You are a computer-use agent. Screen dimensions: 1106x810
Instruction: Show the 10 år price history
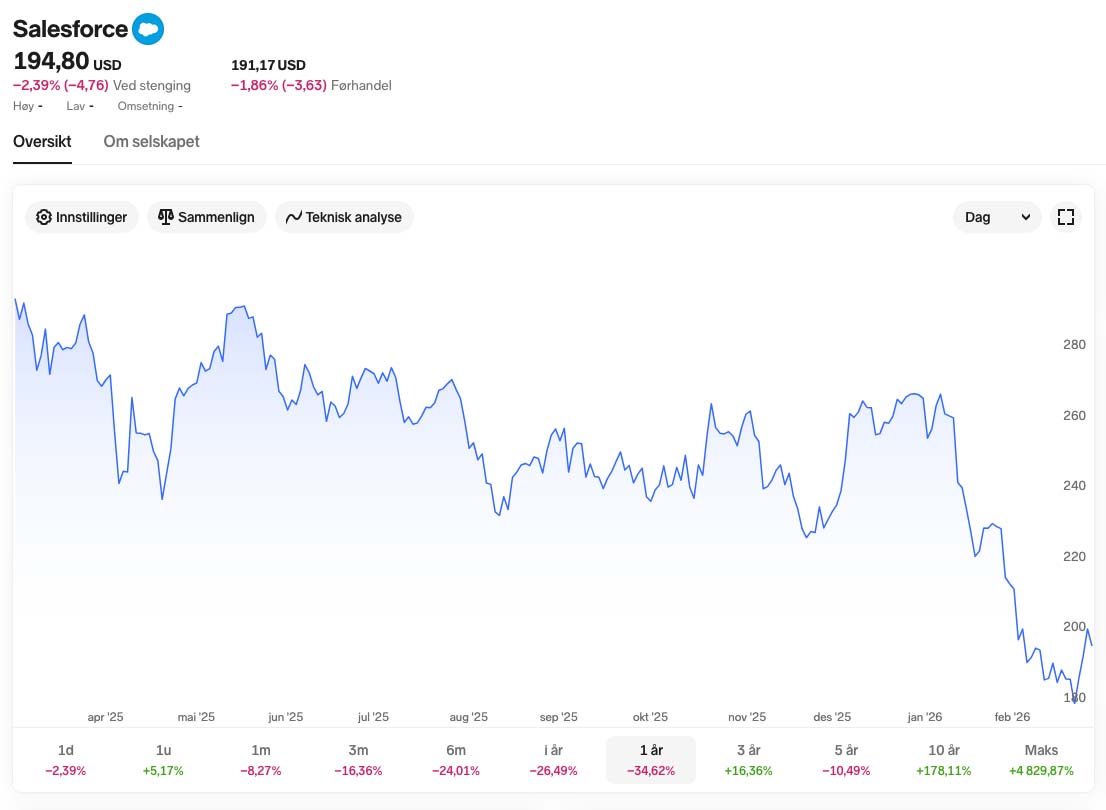pos(943,760)
